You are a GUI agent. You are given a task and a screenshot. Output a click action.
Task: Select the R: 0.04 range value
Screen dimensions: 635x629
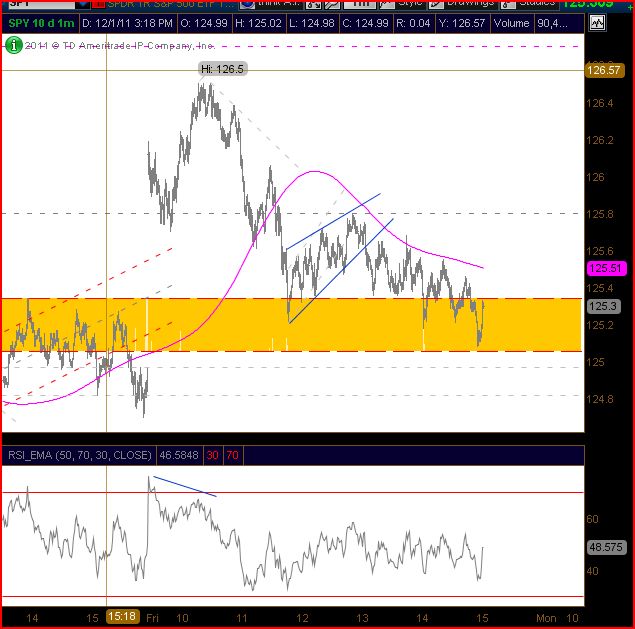pyautogui.click(x=413, y=23)
